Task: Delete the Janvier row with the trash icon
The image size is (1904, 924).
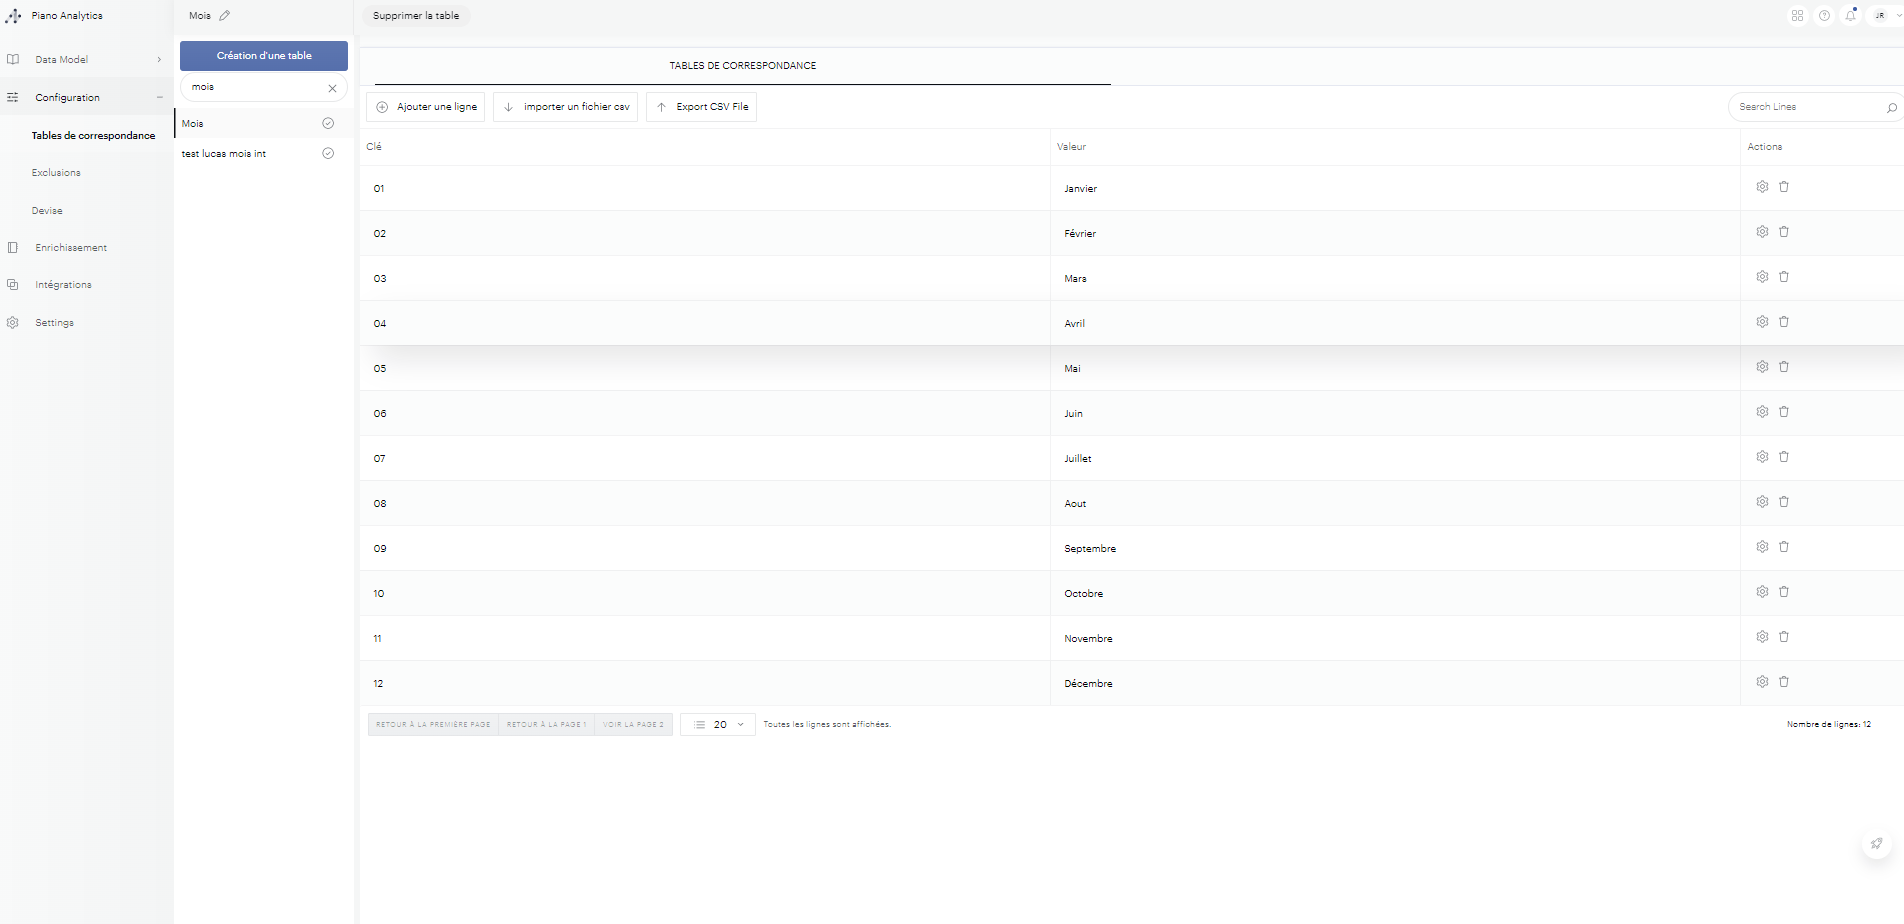Action: pyautogui.click(x=1784, y=187)
